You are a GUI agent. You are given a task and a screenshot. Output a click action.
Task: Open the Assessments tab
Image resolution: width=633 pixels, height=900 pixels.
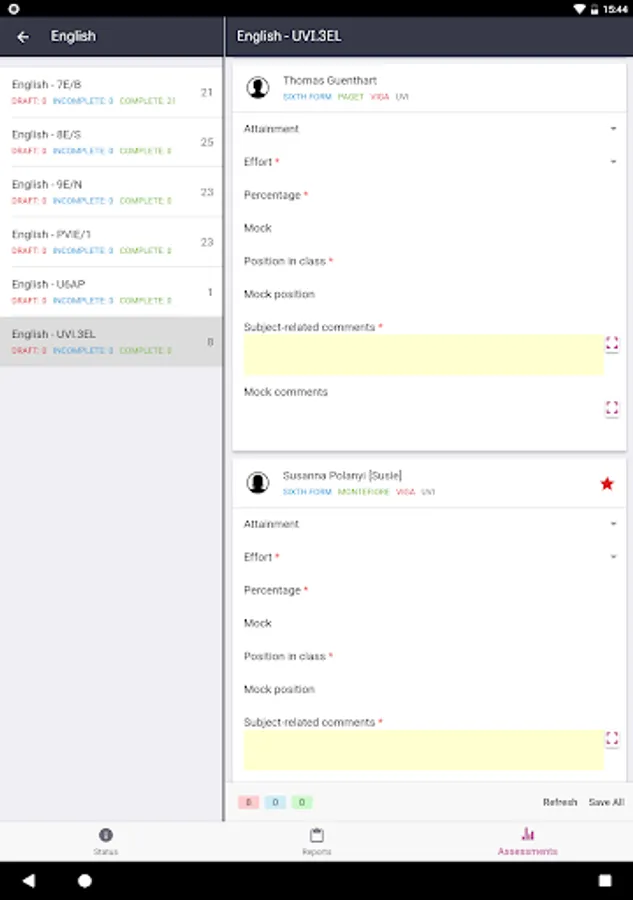(527, 841)
